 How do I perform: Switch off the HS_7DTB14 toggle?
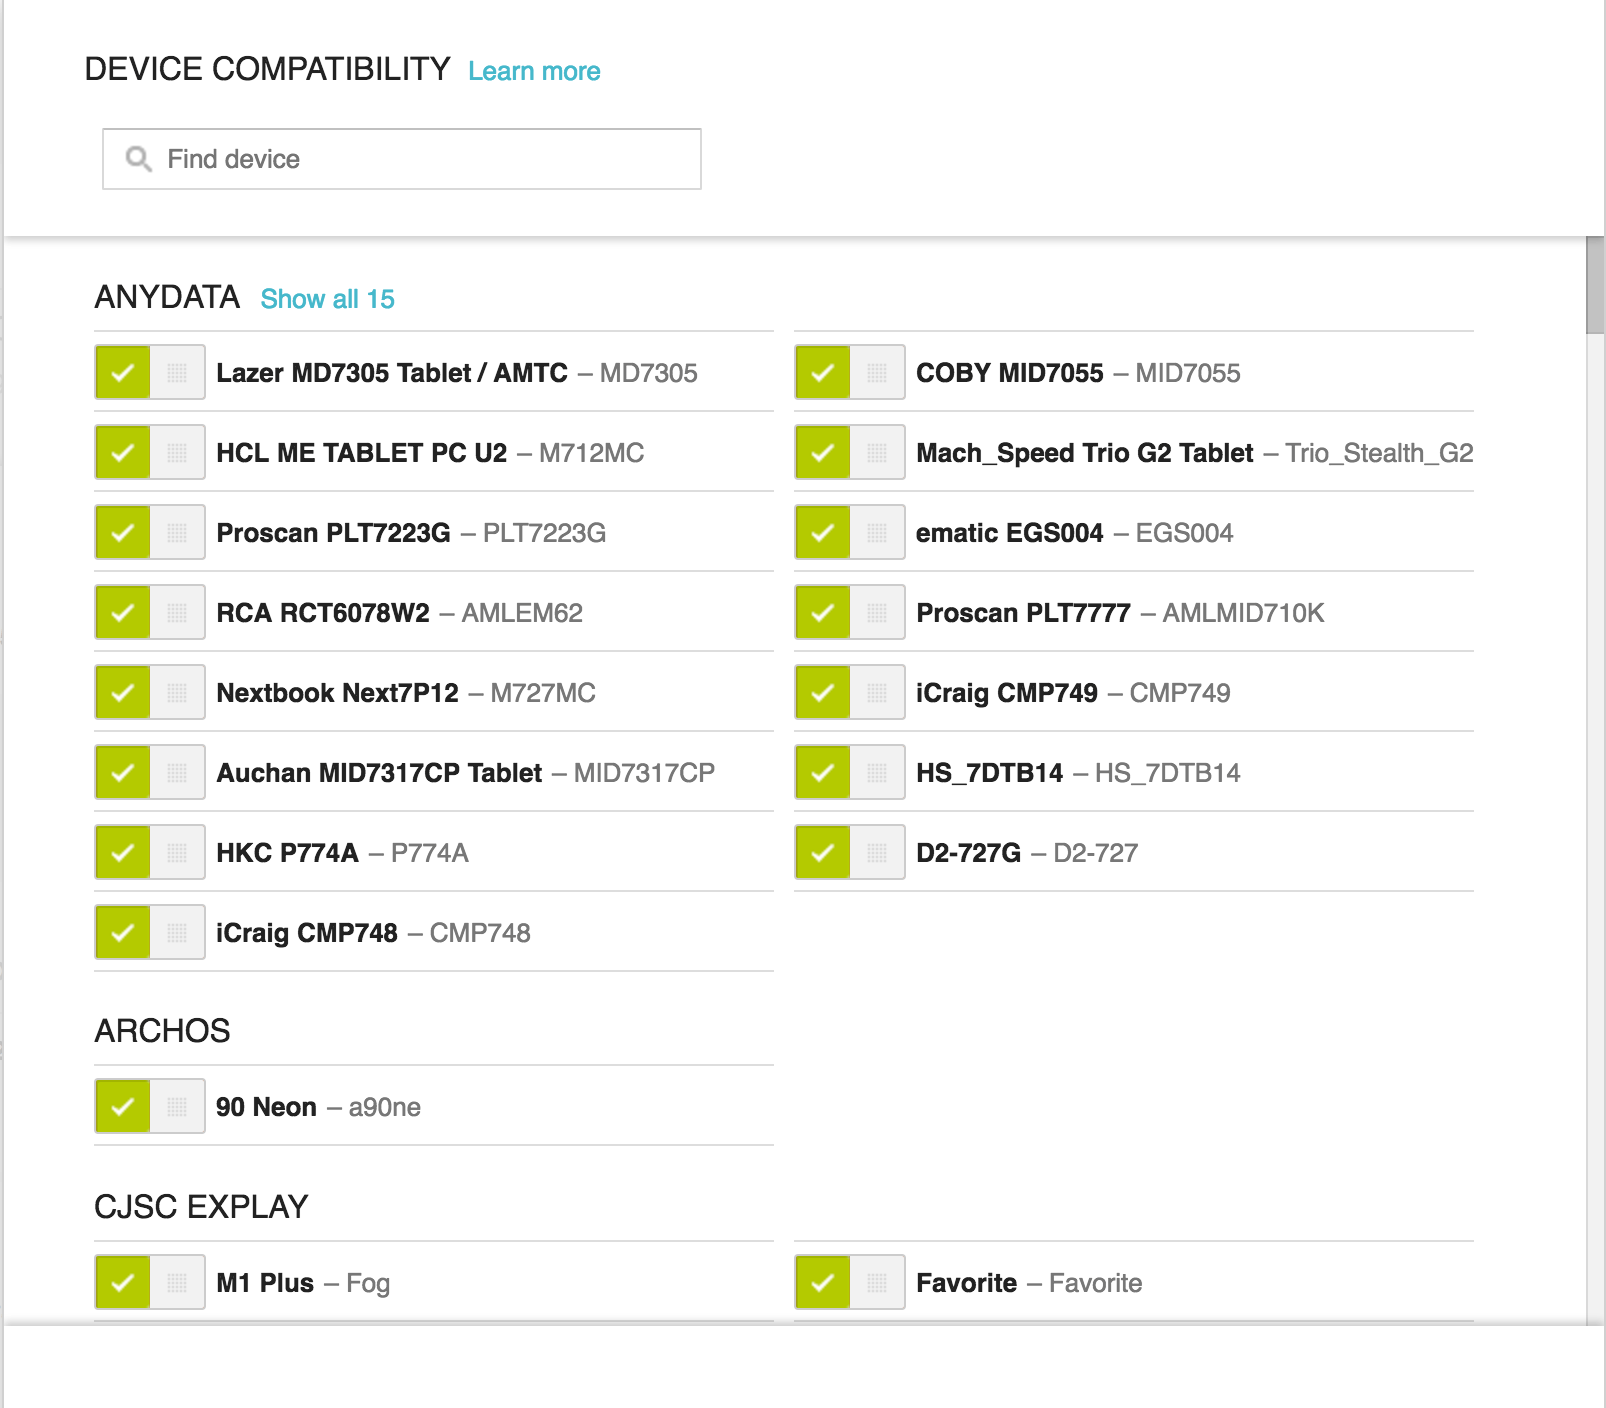coord(850,772)
